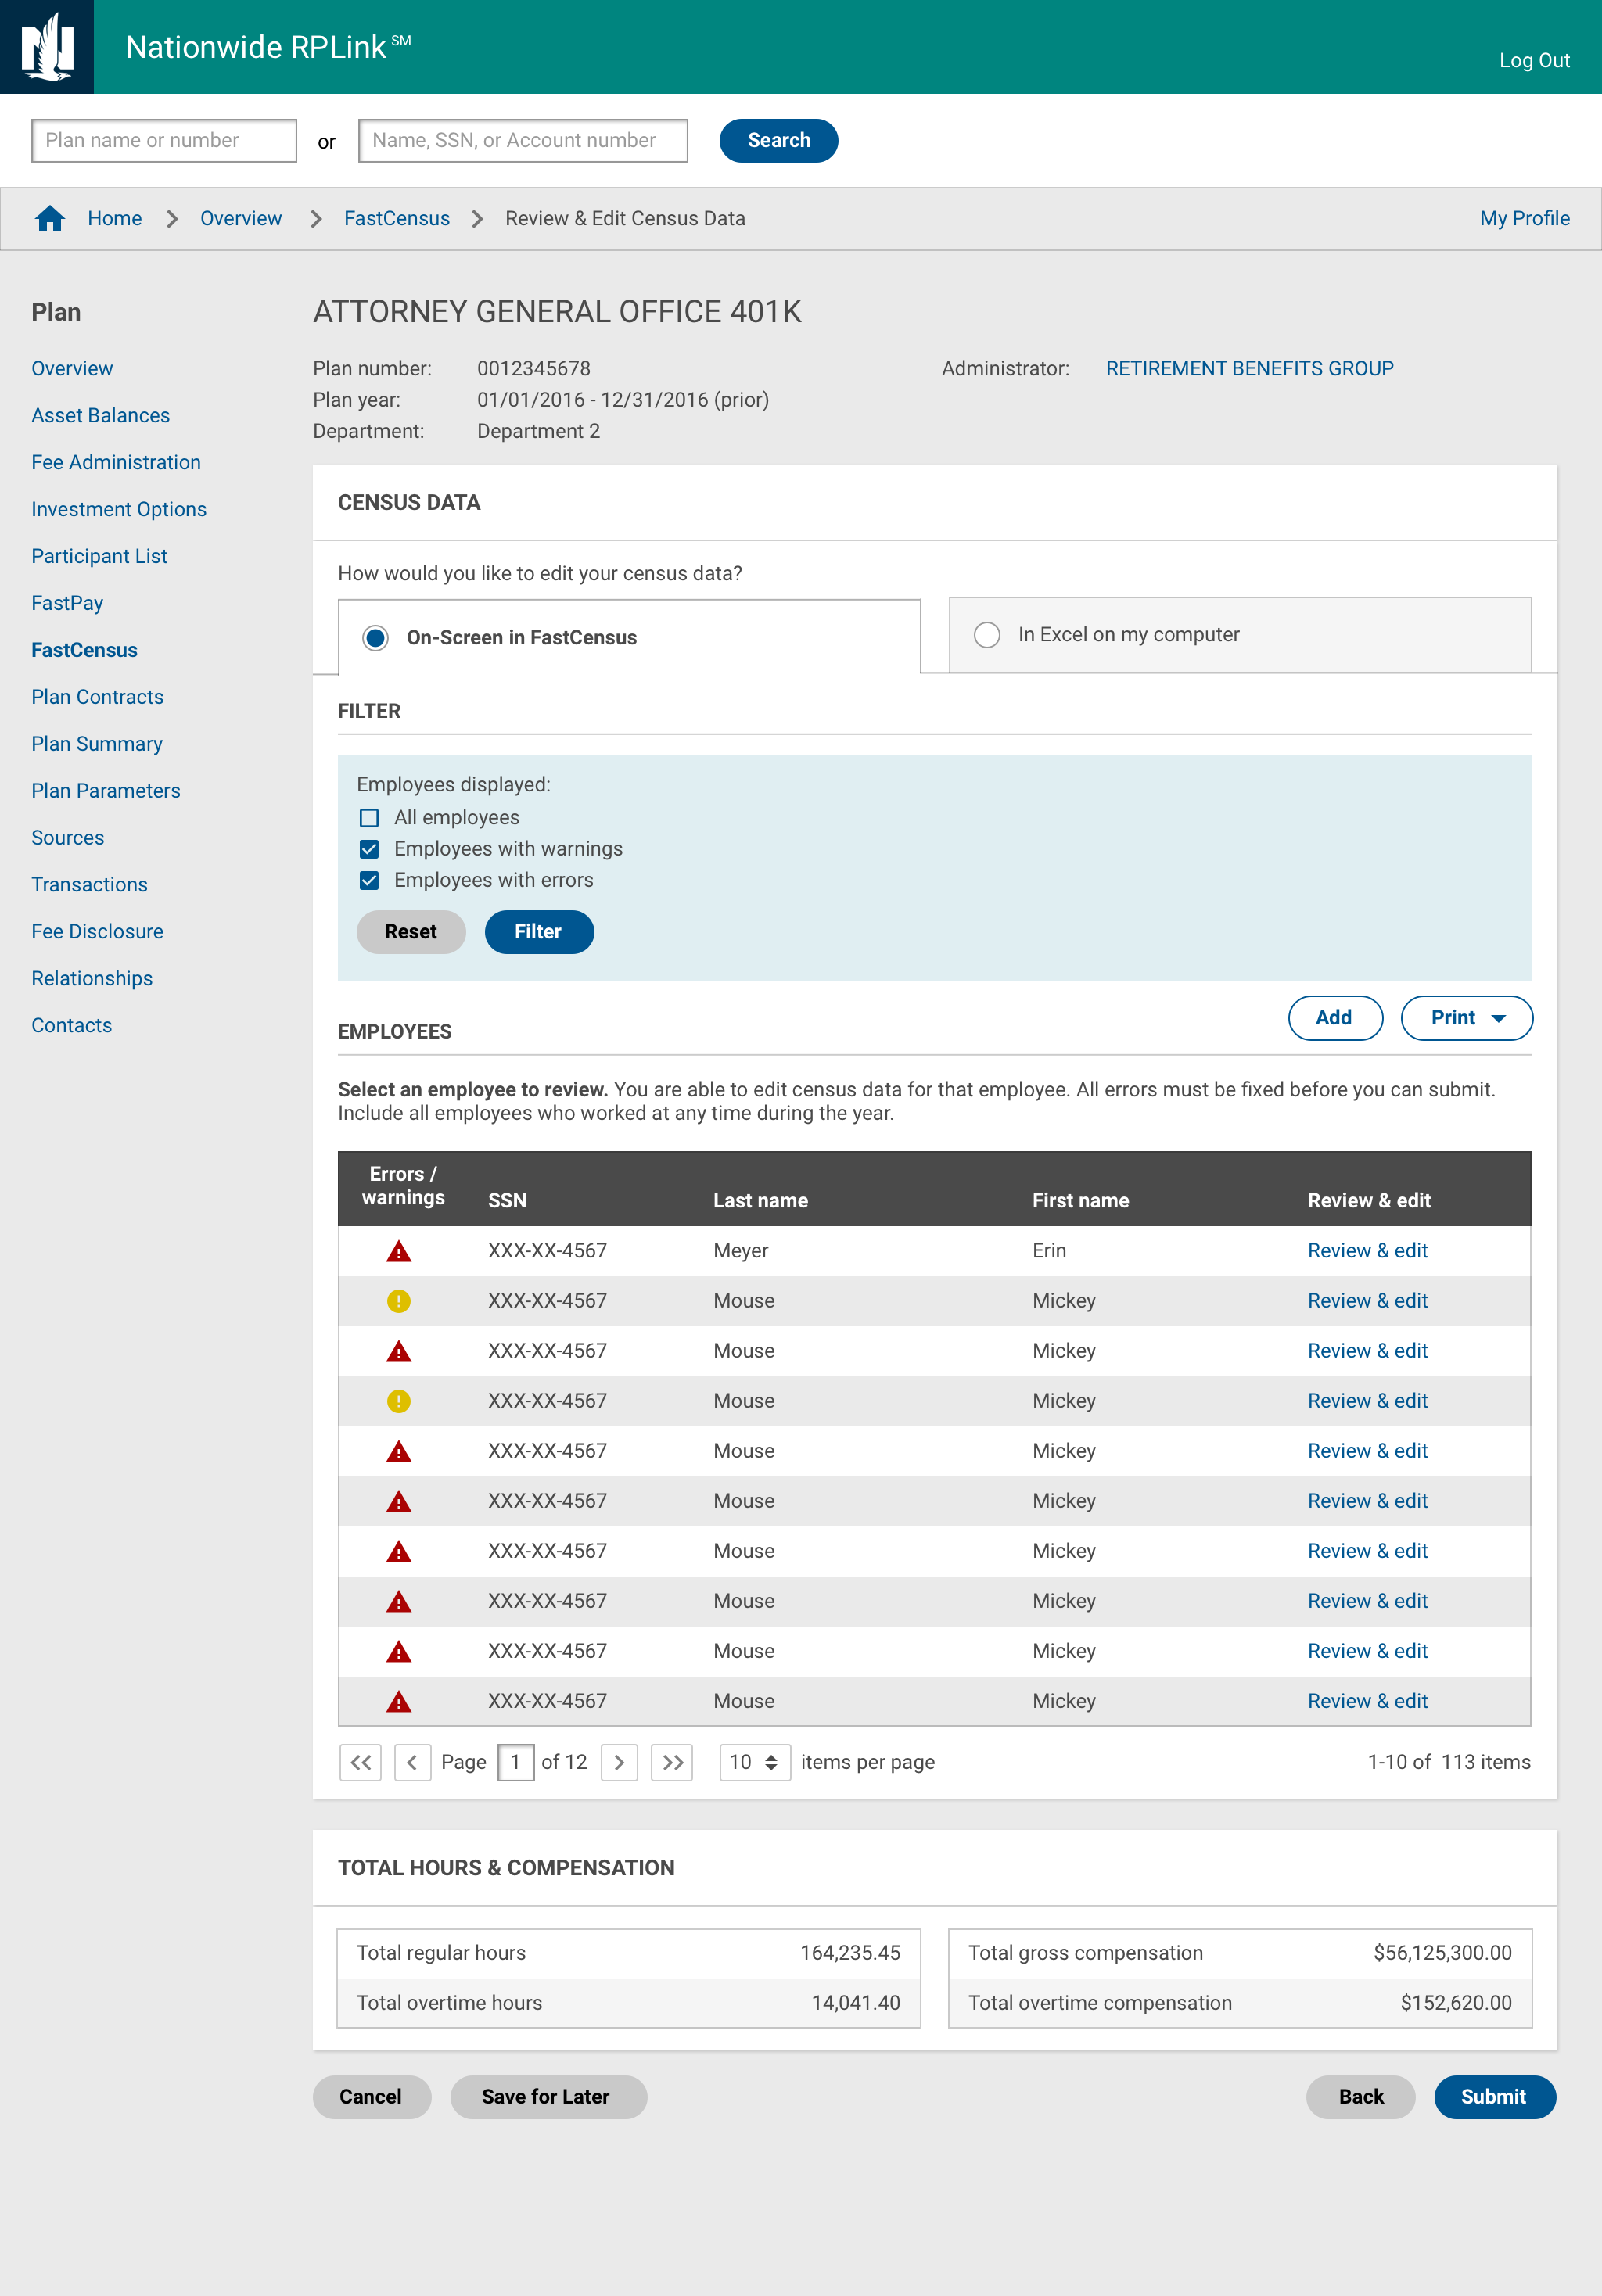The image size is (1602, 2296).
Task: Select In Excel on my computer option
Action: [x=987, y=635]
